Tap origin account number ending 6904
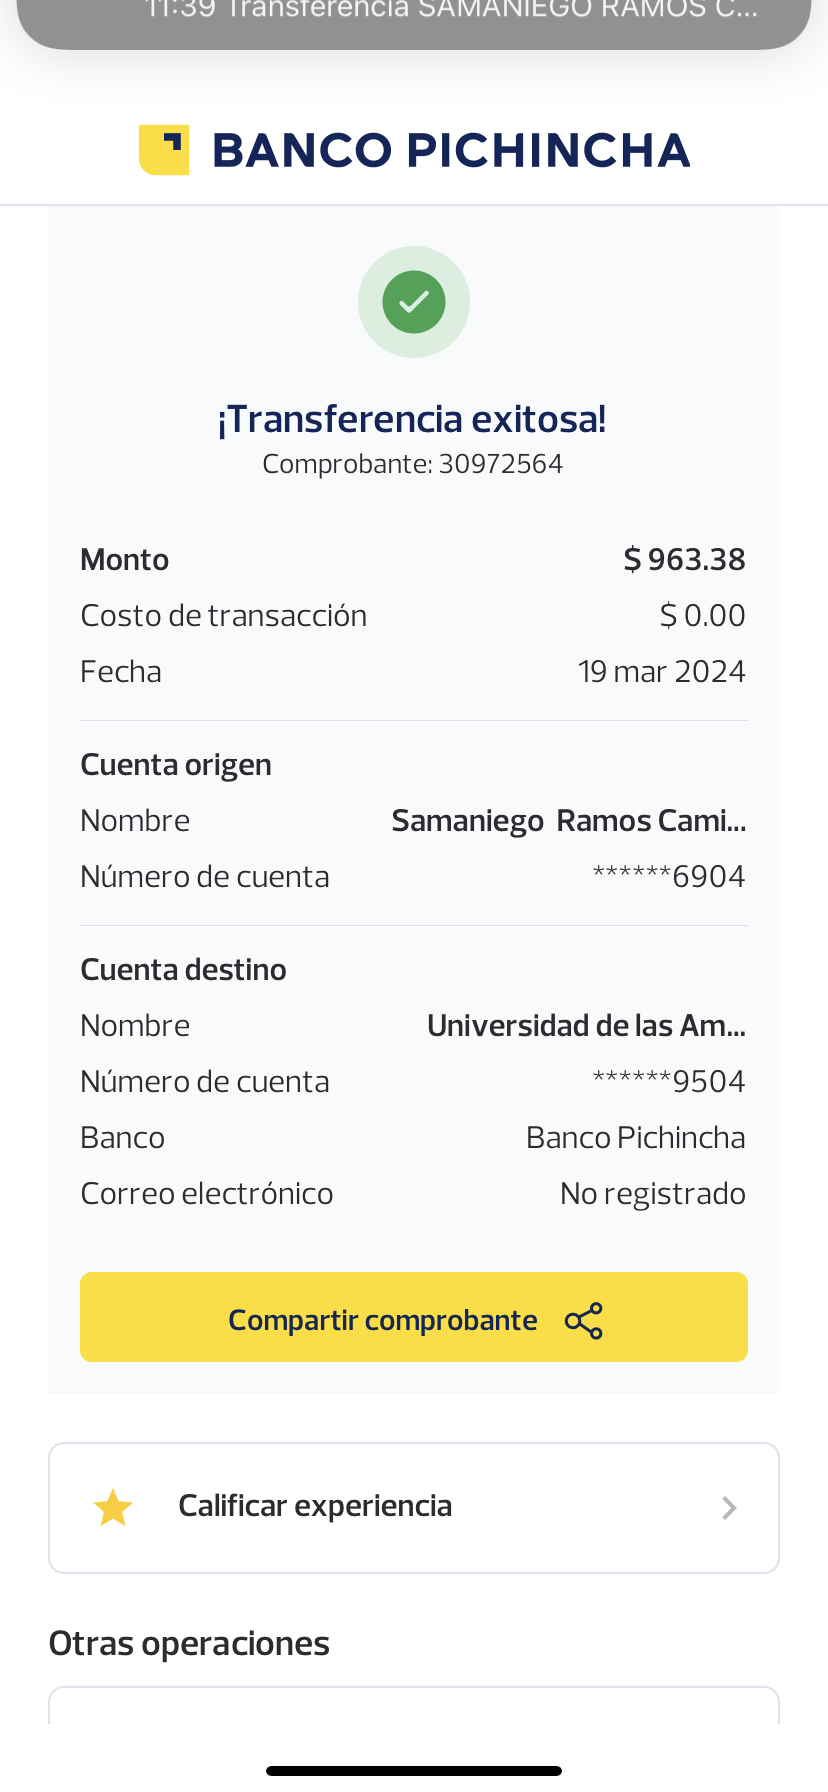This screenshot has width=828, height=1792. (x=669, y=877)
